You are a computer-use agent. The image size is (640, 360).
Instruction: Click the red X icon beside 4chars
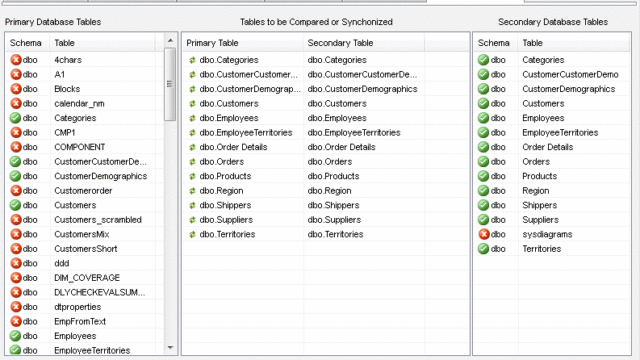[x=16, y=60]
